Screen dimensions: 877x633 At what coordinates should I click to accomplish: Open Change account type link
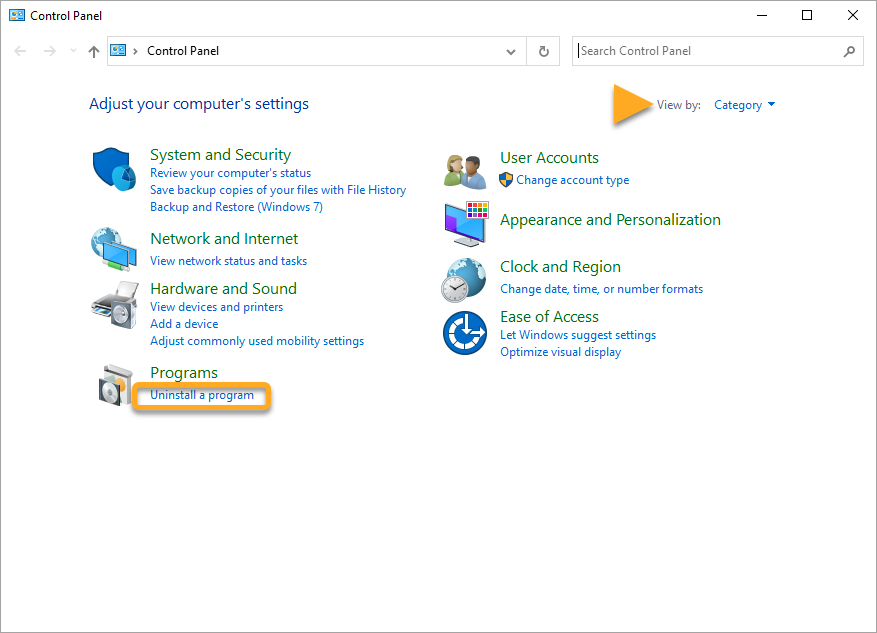tap(572, 180)
